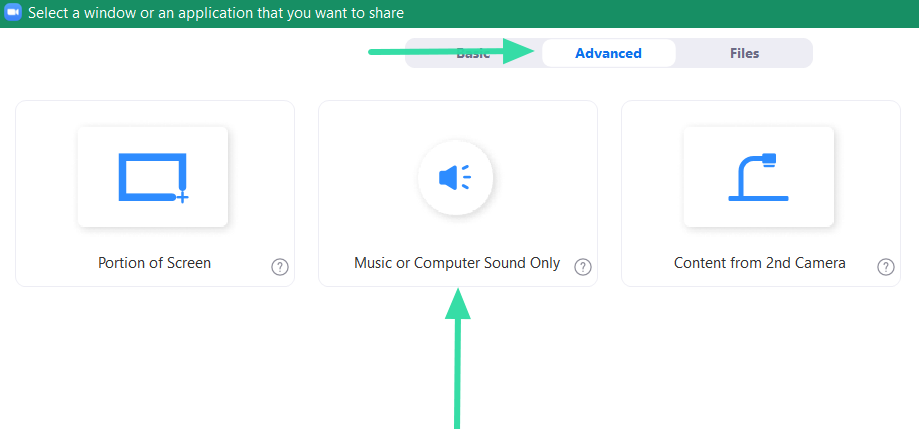Open help for Portion of Screen
919x429 pixels.
point(280,267)
